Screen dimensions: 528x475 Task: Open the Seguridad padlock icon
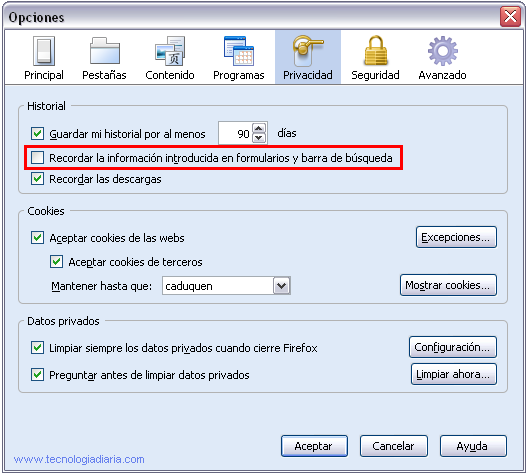coord(376,50)
